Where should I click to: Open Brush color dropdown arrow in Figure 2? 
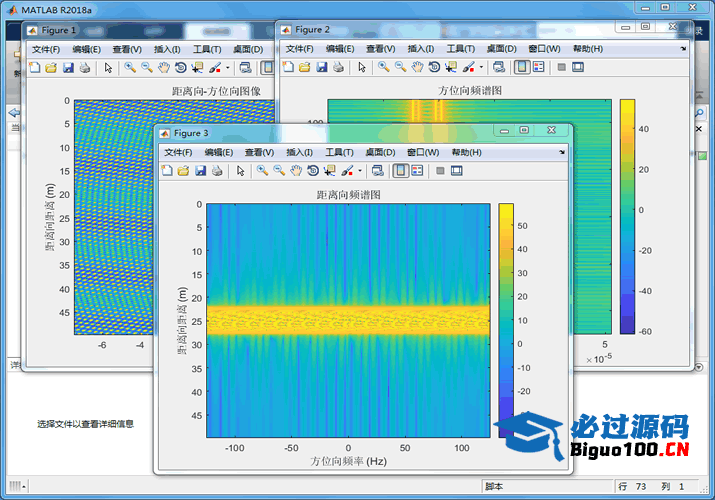click(481, 67)
